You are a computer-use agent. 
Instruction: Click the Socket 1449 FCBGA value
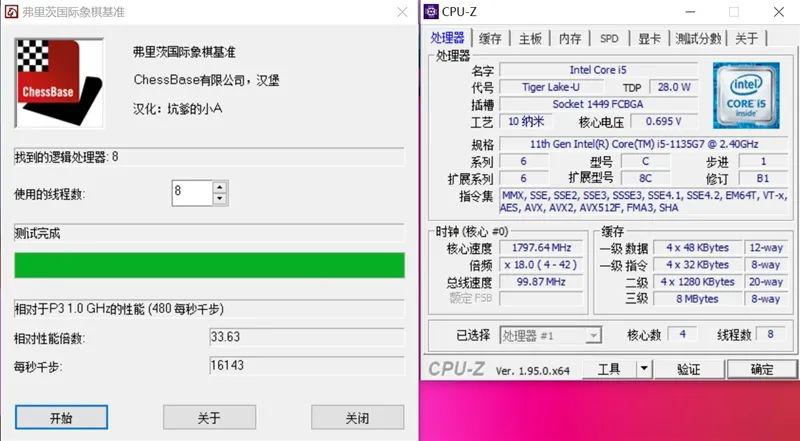click(598, 104)
